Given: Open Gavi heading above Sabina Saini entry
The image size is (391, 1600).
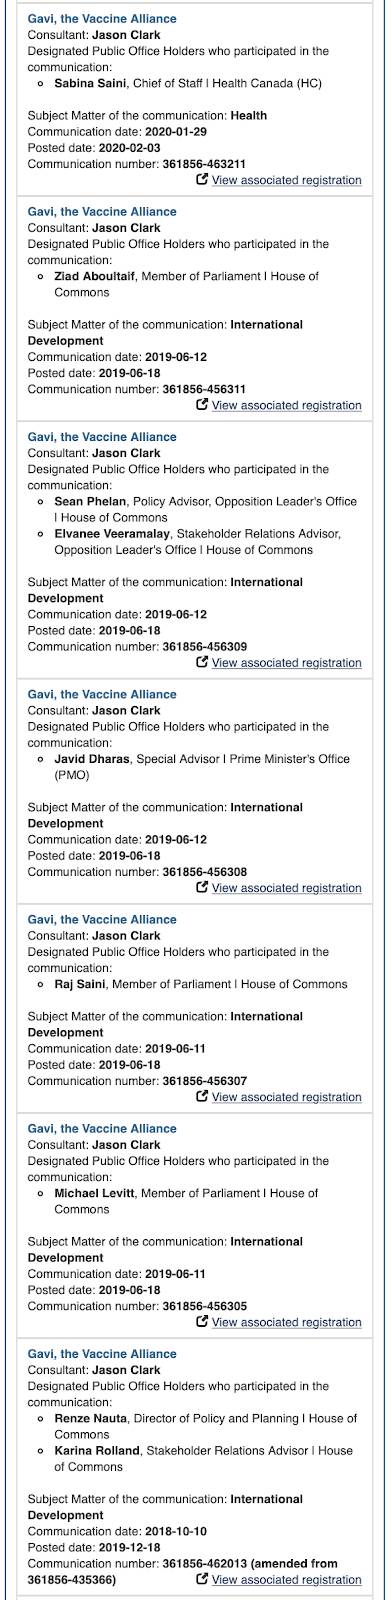Looking at the screenshot, I should pos(102,19).
